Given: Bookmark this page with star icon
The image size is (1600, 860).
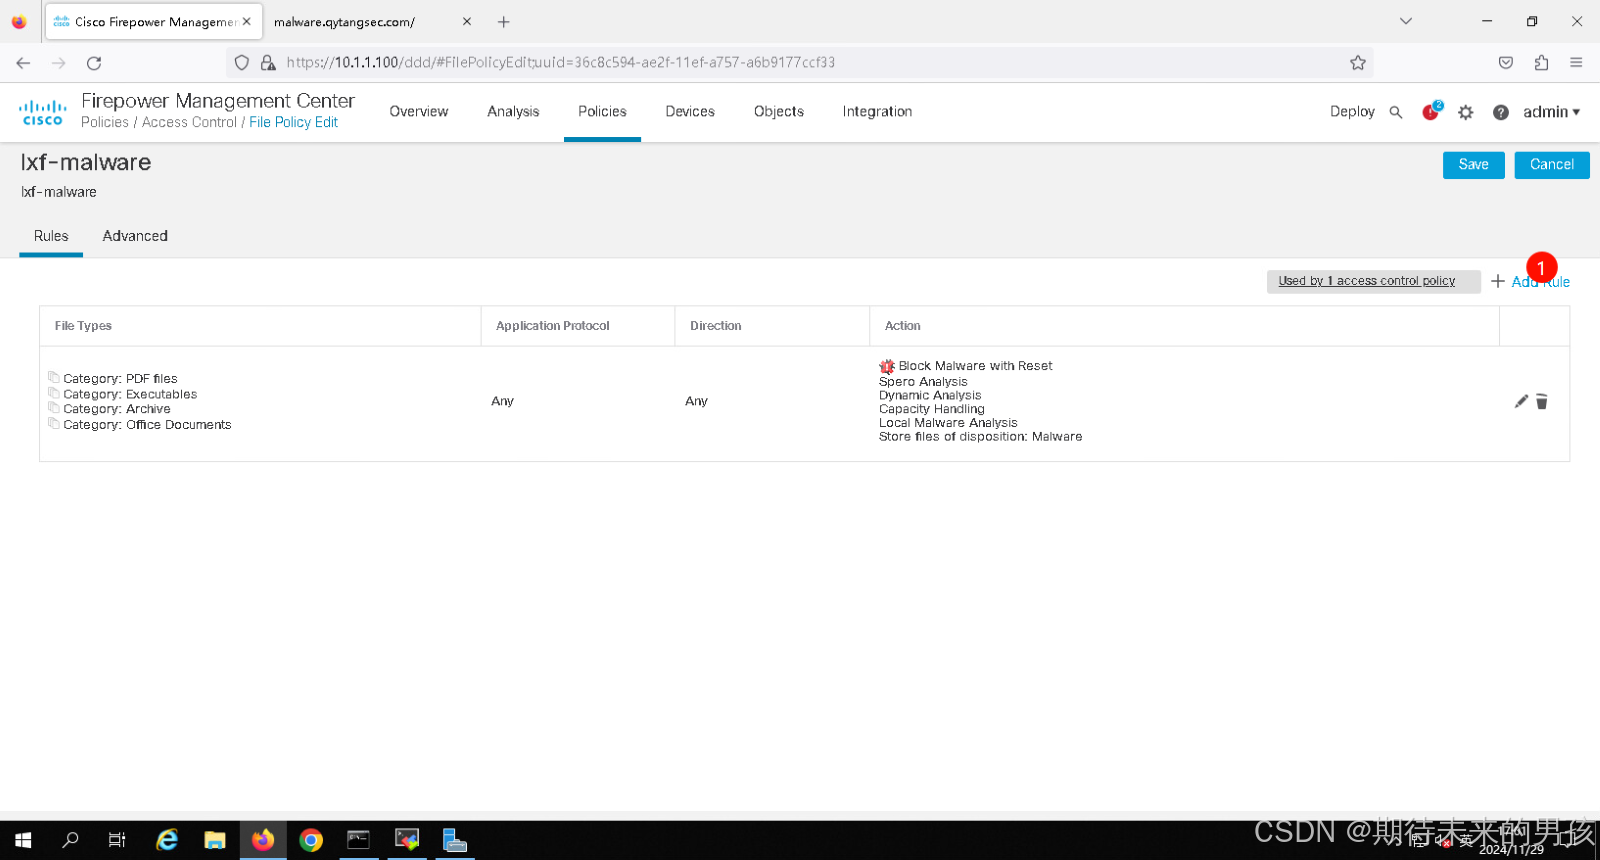Looking at the screenshot, I should [1358, 62].
